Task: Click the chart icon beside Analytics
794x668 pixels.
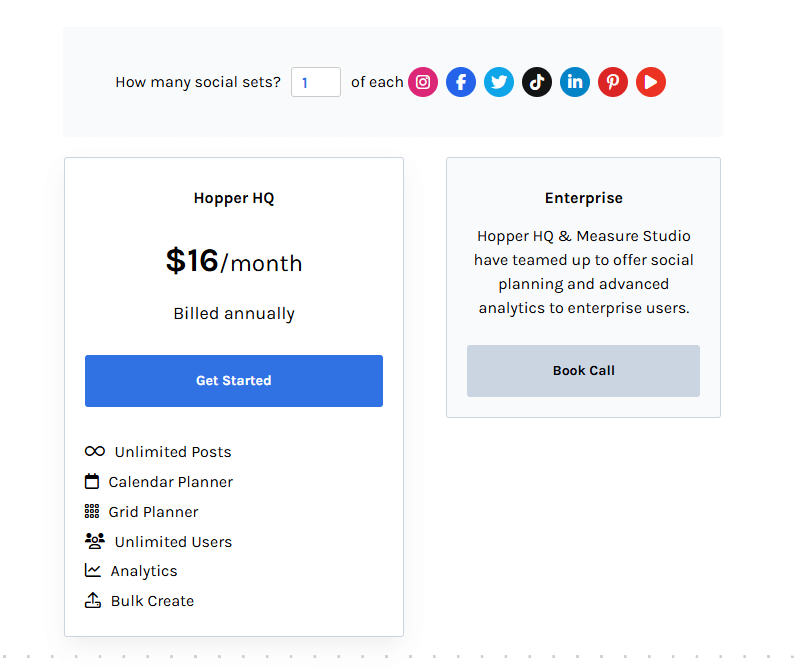Action: [93, 570]
